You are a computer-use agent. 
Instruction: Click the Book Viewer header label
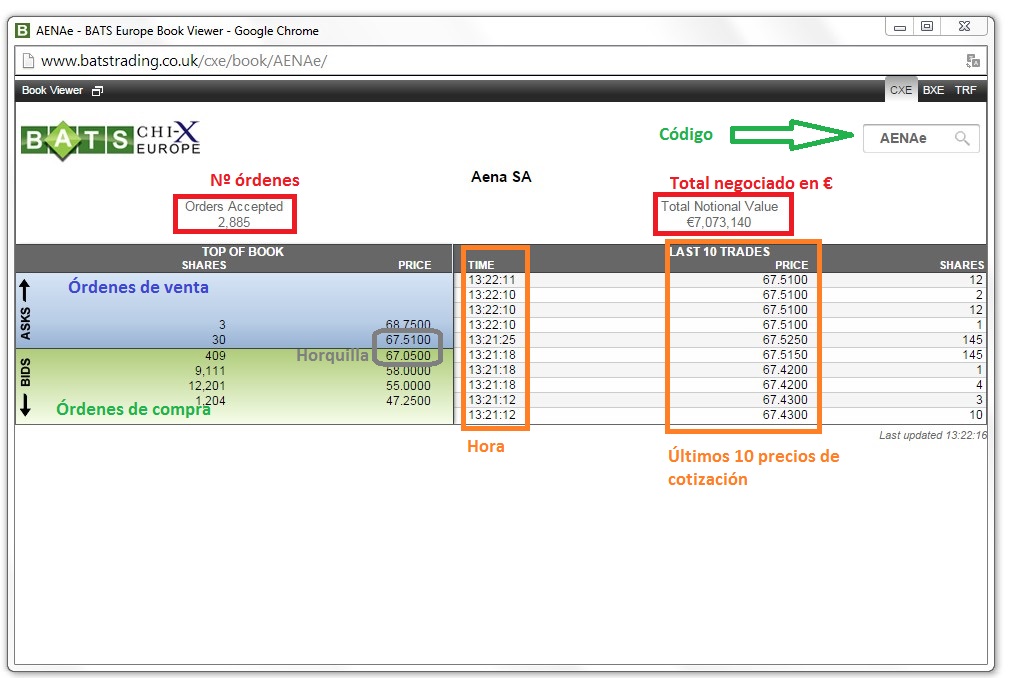tap(52, 90)
